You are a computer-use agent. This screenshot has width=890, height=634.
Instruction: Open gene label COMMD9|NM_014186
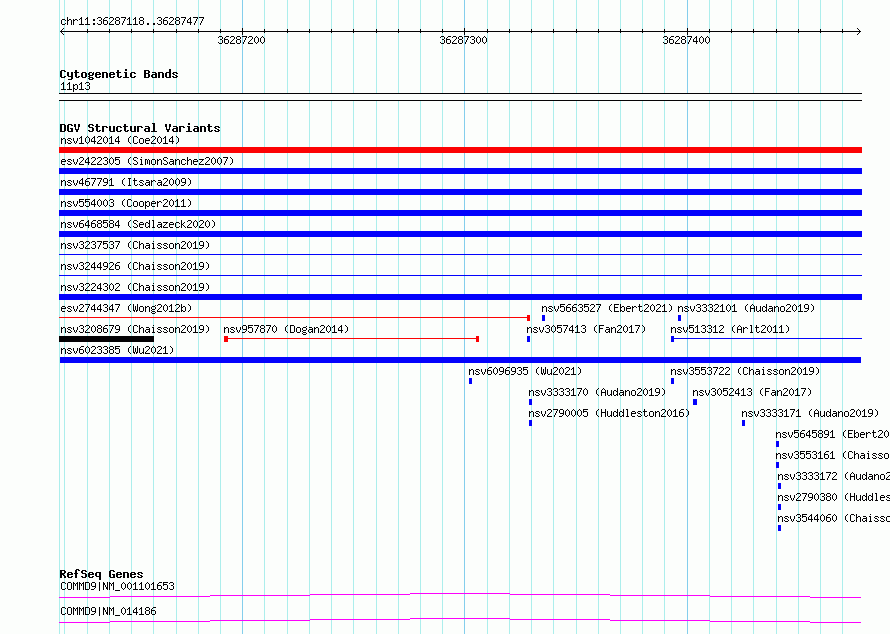[x=108, y=611]
